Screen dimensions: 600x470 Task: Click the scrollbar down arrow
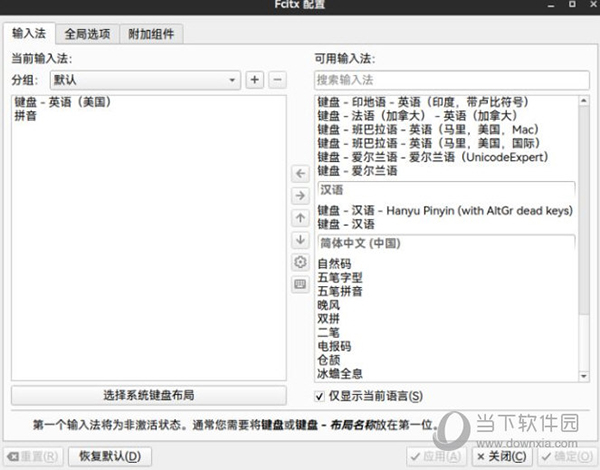(x=584, y=376)
